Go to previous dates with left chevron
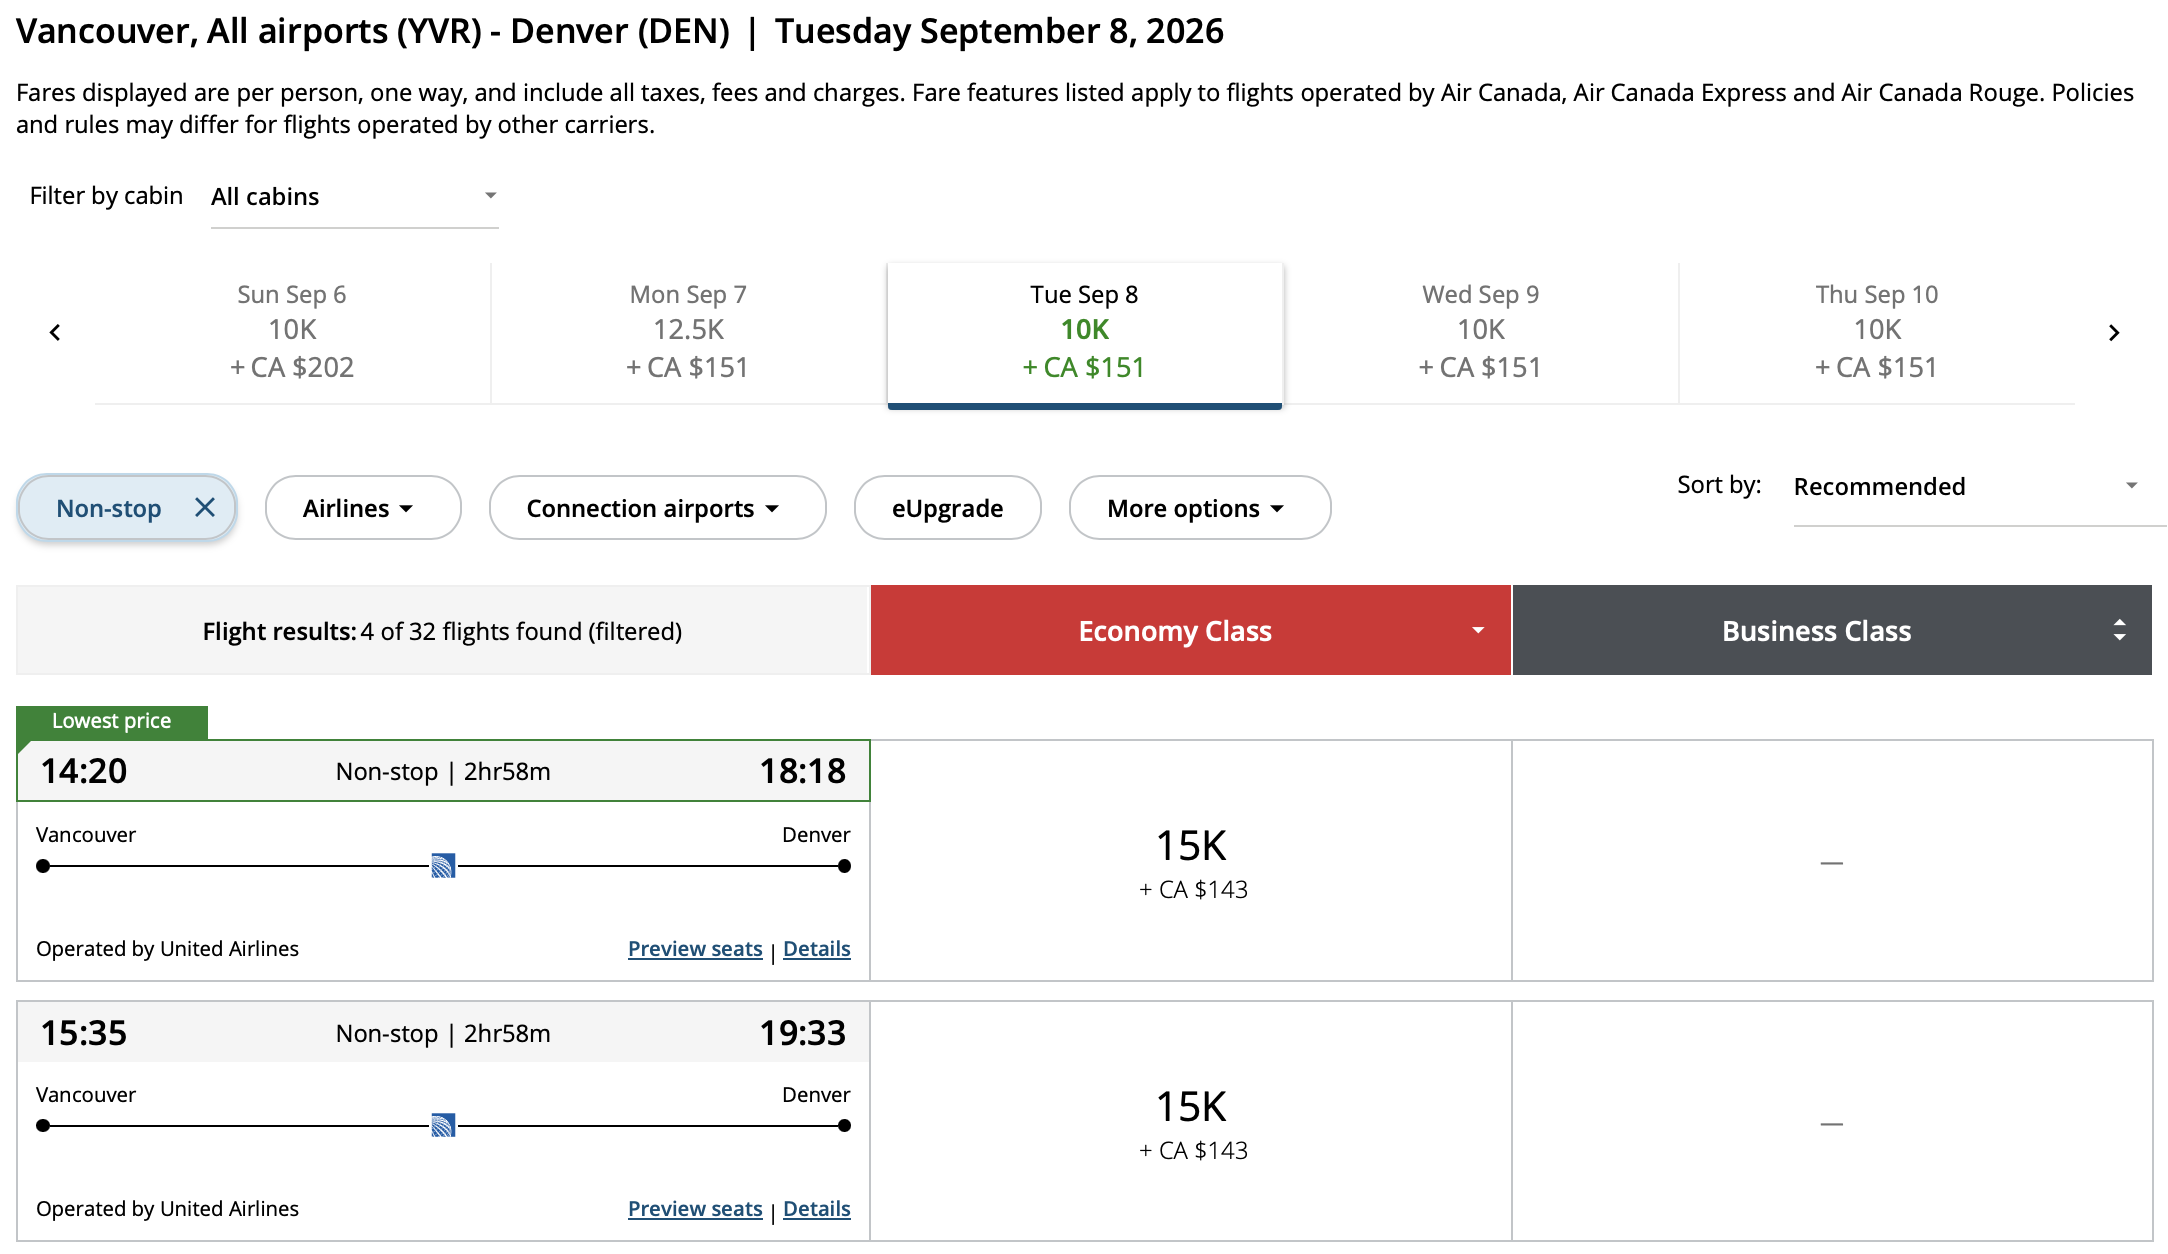 (x=55, y=332)
